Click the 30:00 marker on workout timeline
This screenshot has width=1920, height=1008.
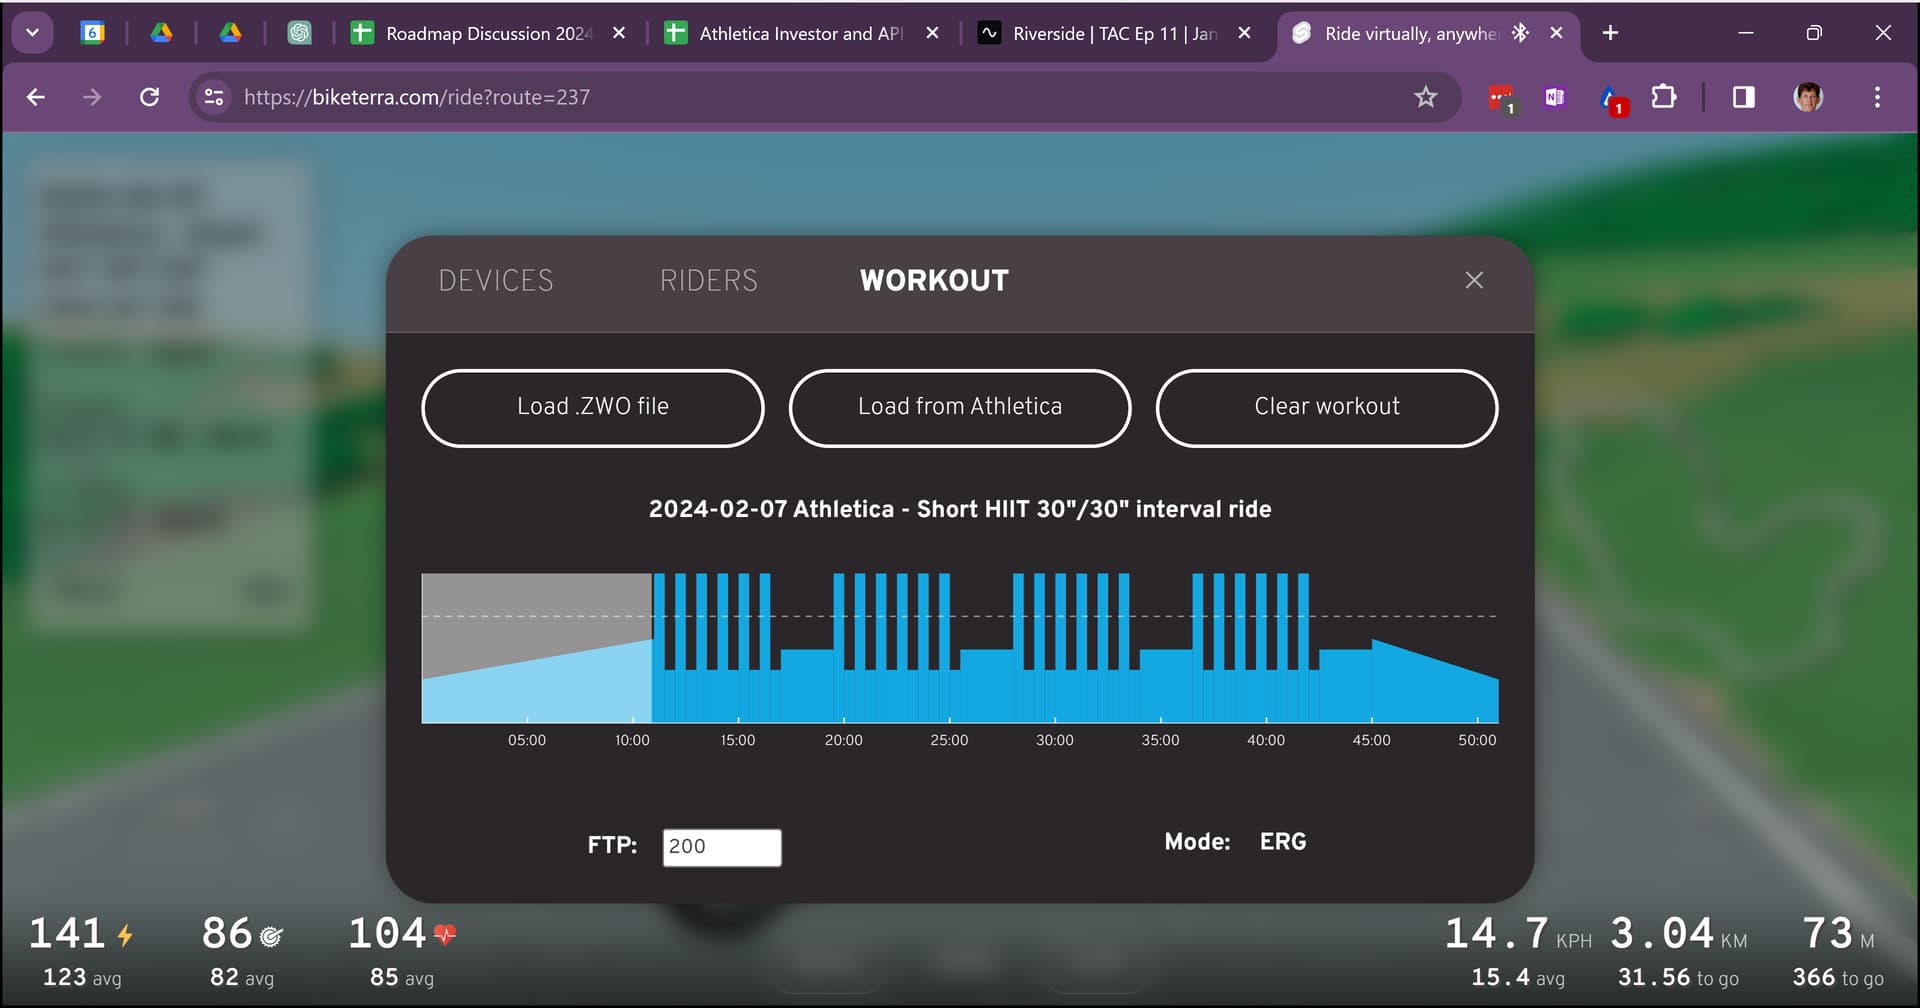[x=1055, y=740]
